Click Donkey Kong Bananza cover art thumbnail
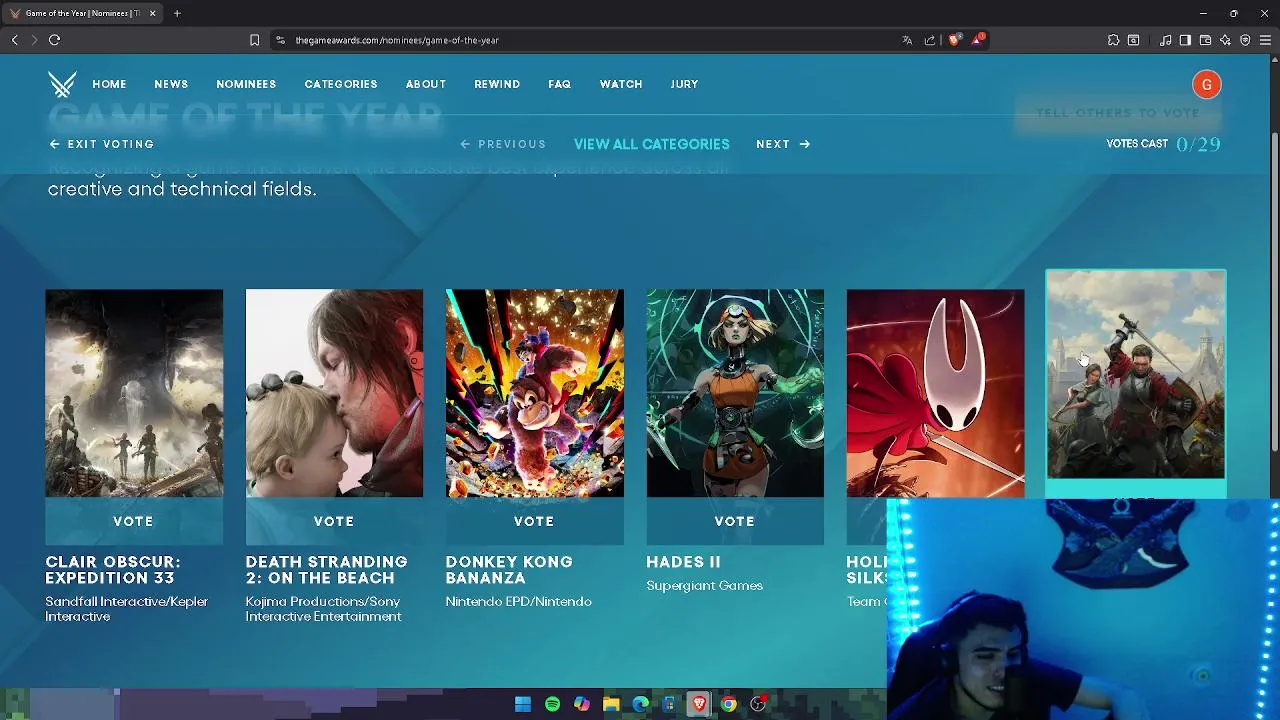 point(534,393)
